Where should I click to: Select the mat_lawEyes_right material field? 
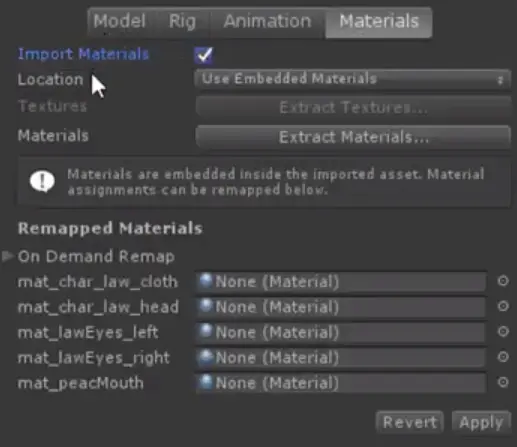pyautogui.click(x=341, y=358)
